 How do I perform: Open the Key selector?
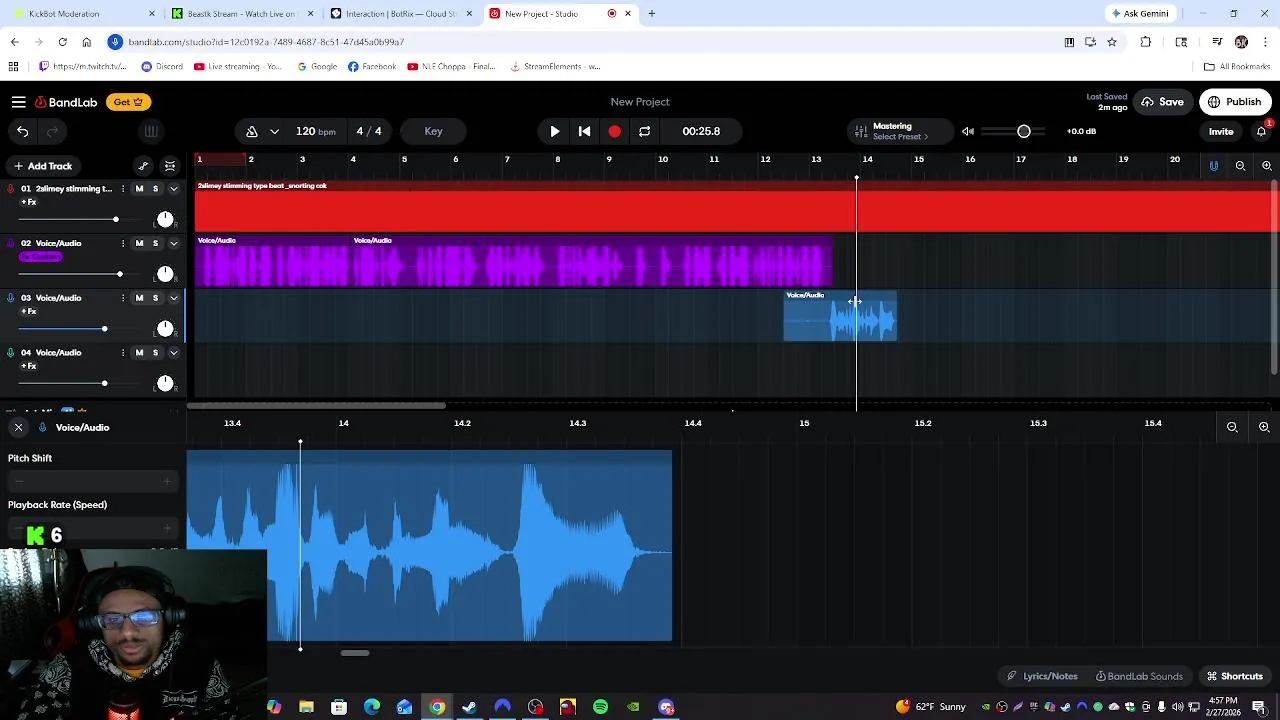coord(433,131)
